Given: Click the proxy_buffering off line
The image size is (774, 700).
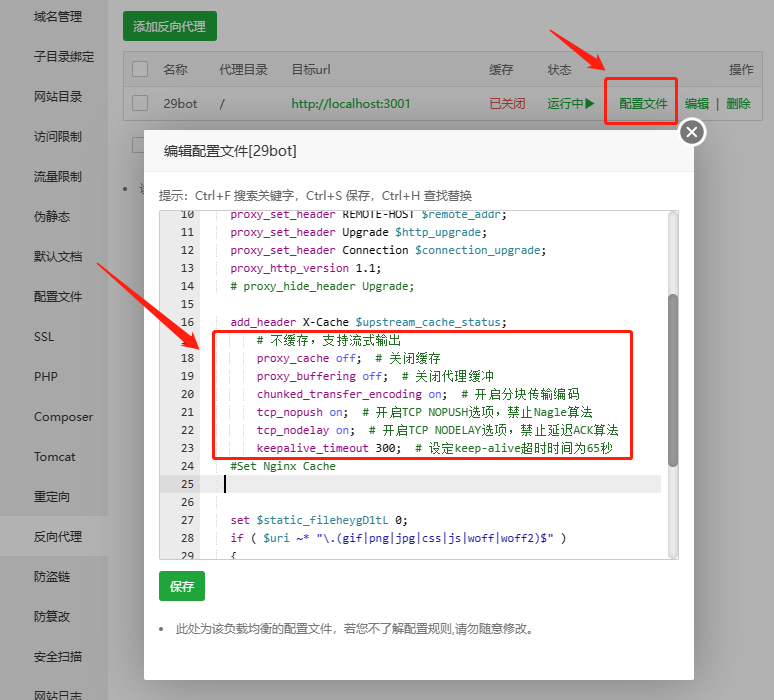Looking at the screenshot, I should tap(375, 376).
